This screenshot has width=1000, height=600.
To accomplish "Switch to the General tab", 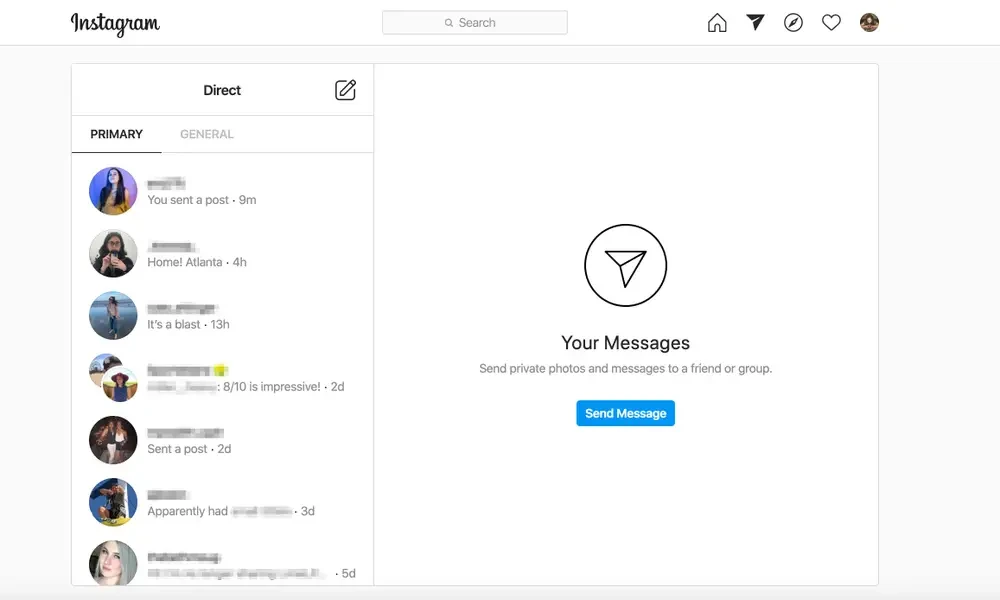I will click(207, 133).
